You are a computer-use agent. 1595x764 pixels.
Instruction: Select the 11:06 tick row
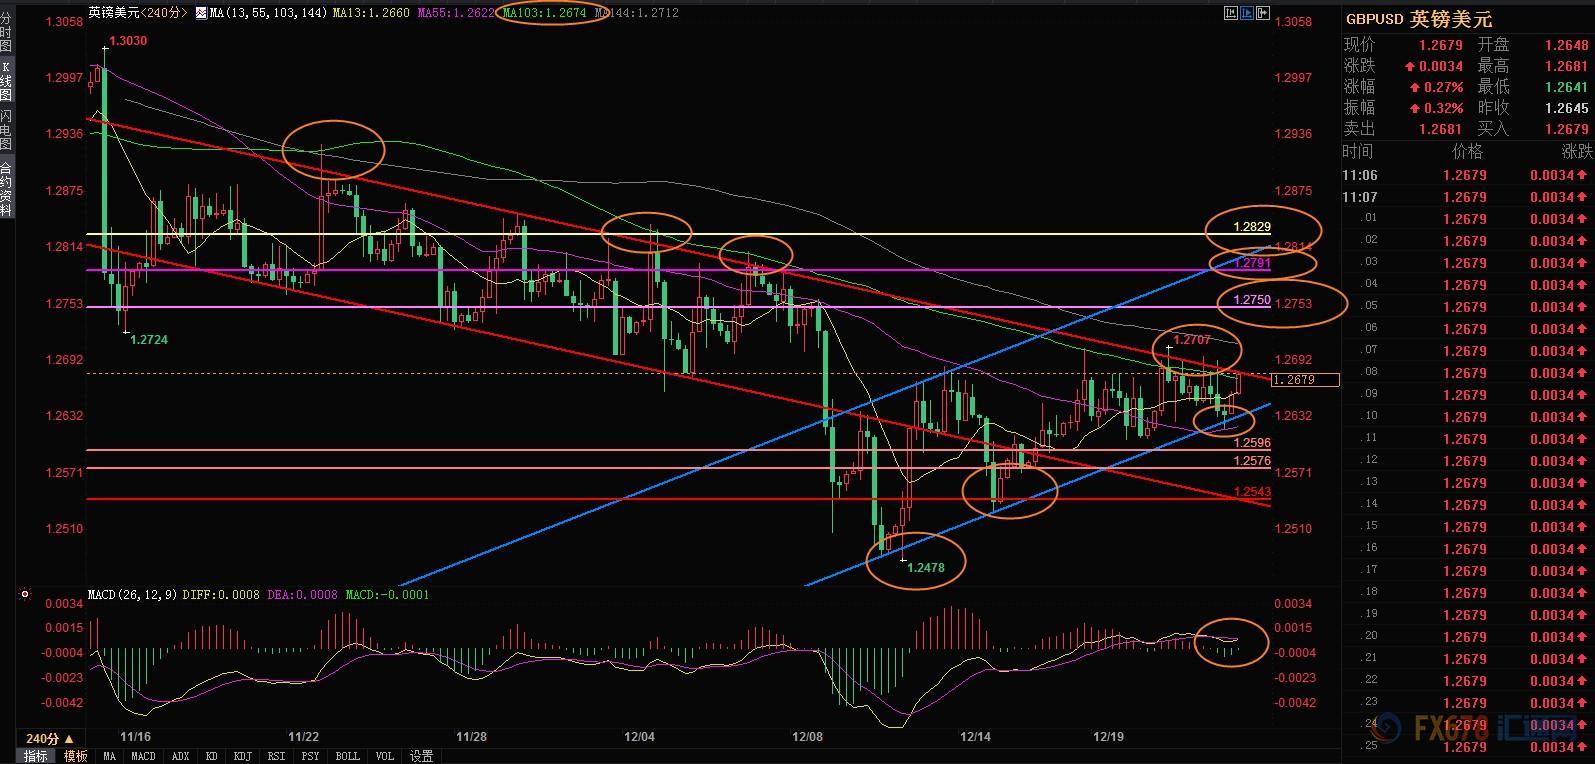point(1467,175)
